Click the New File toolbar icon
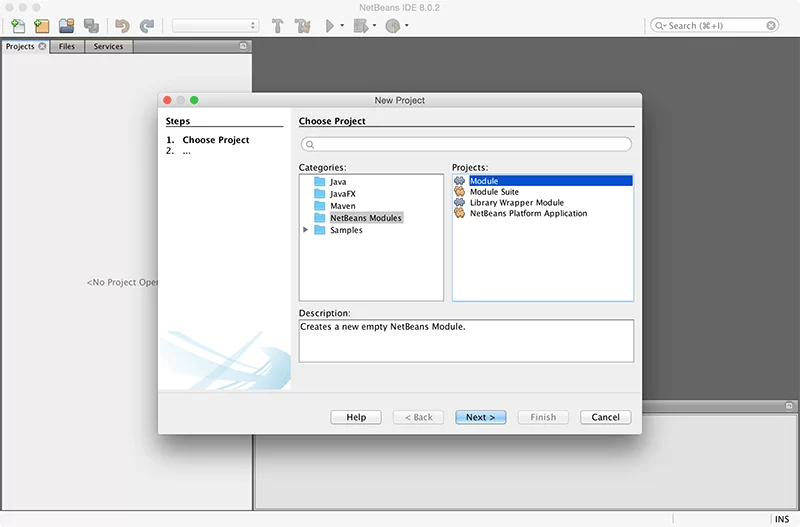This screenshot has height=527, width=800. (18, 26)
